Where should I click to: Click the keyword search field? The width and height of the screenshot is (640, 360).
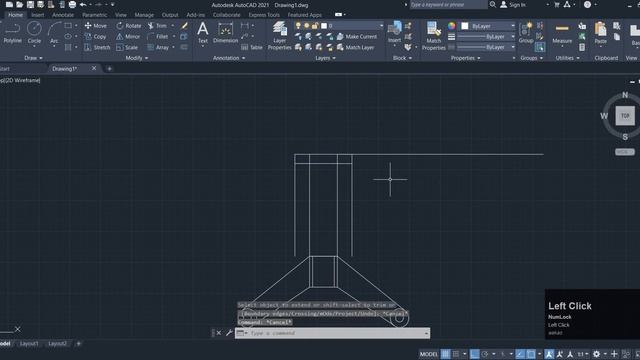(x=448, y=4)
